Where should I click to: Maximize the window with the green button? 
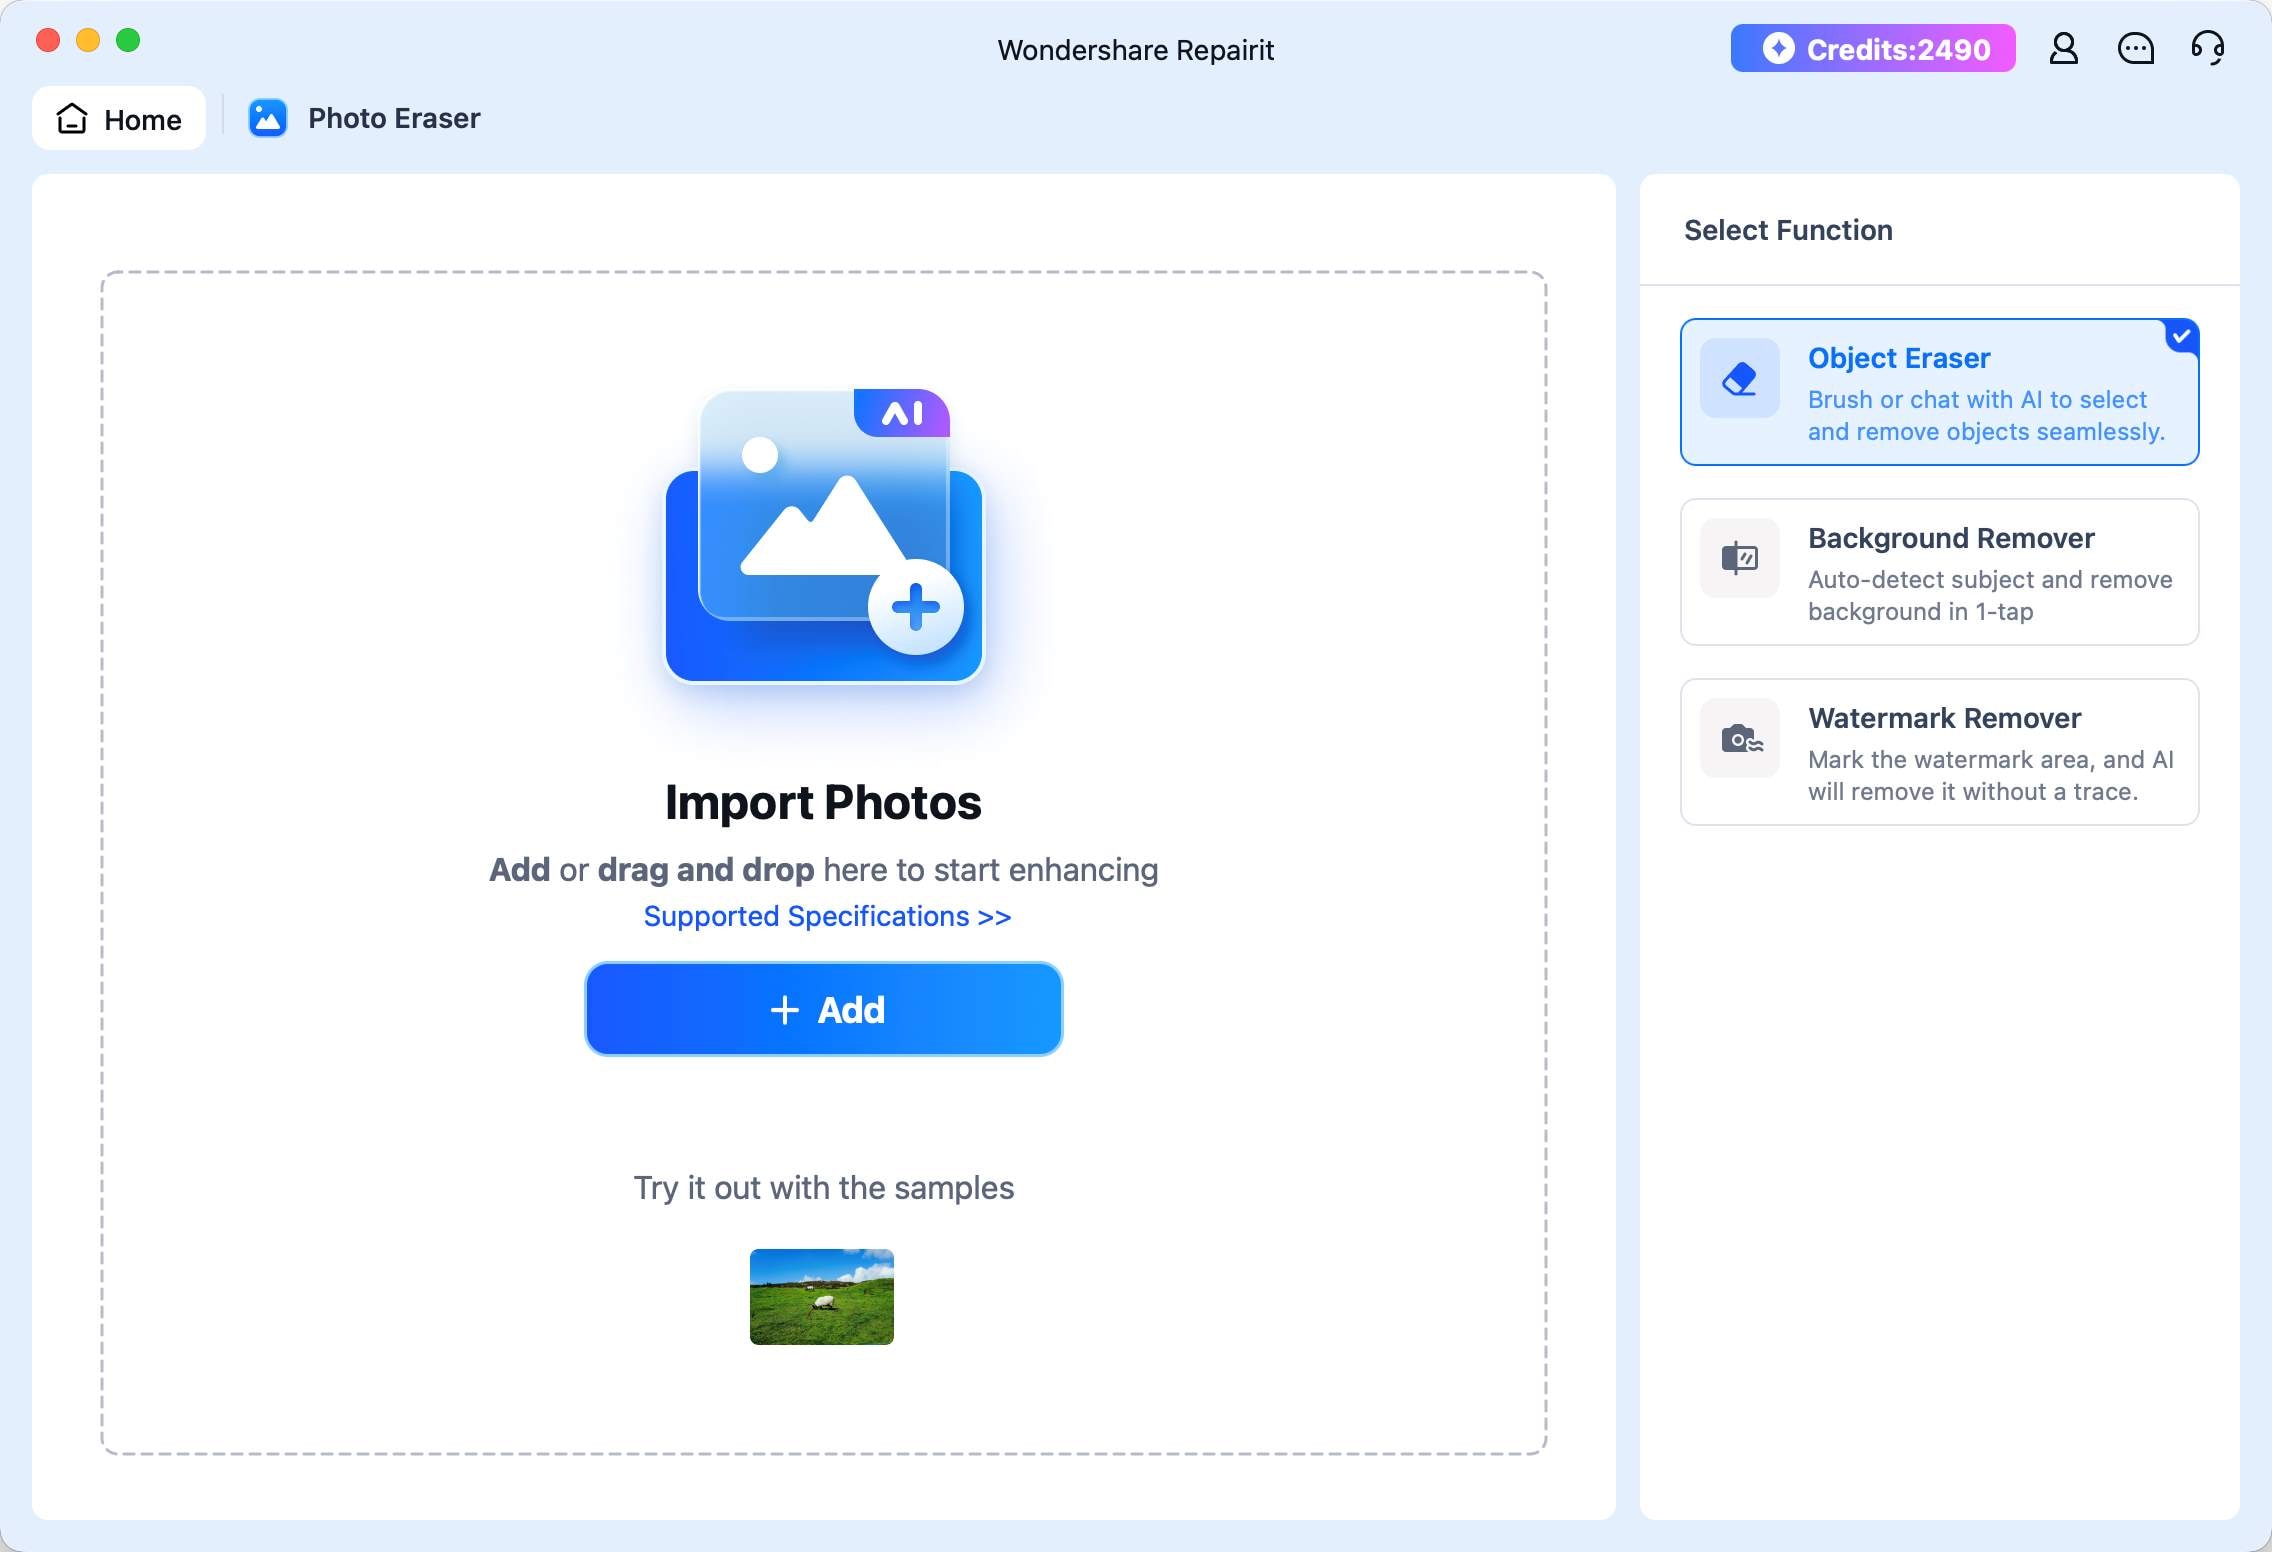(128, 40)
